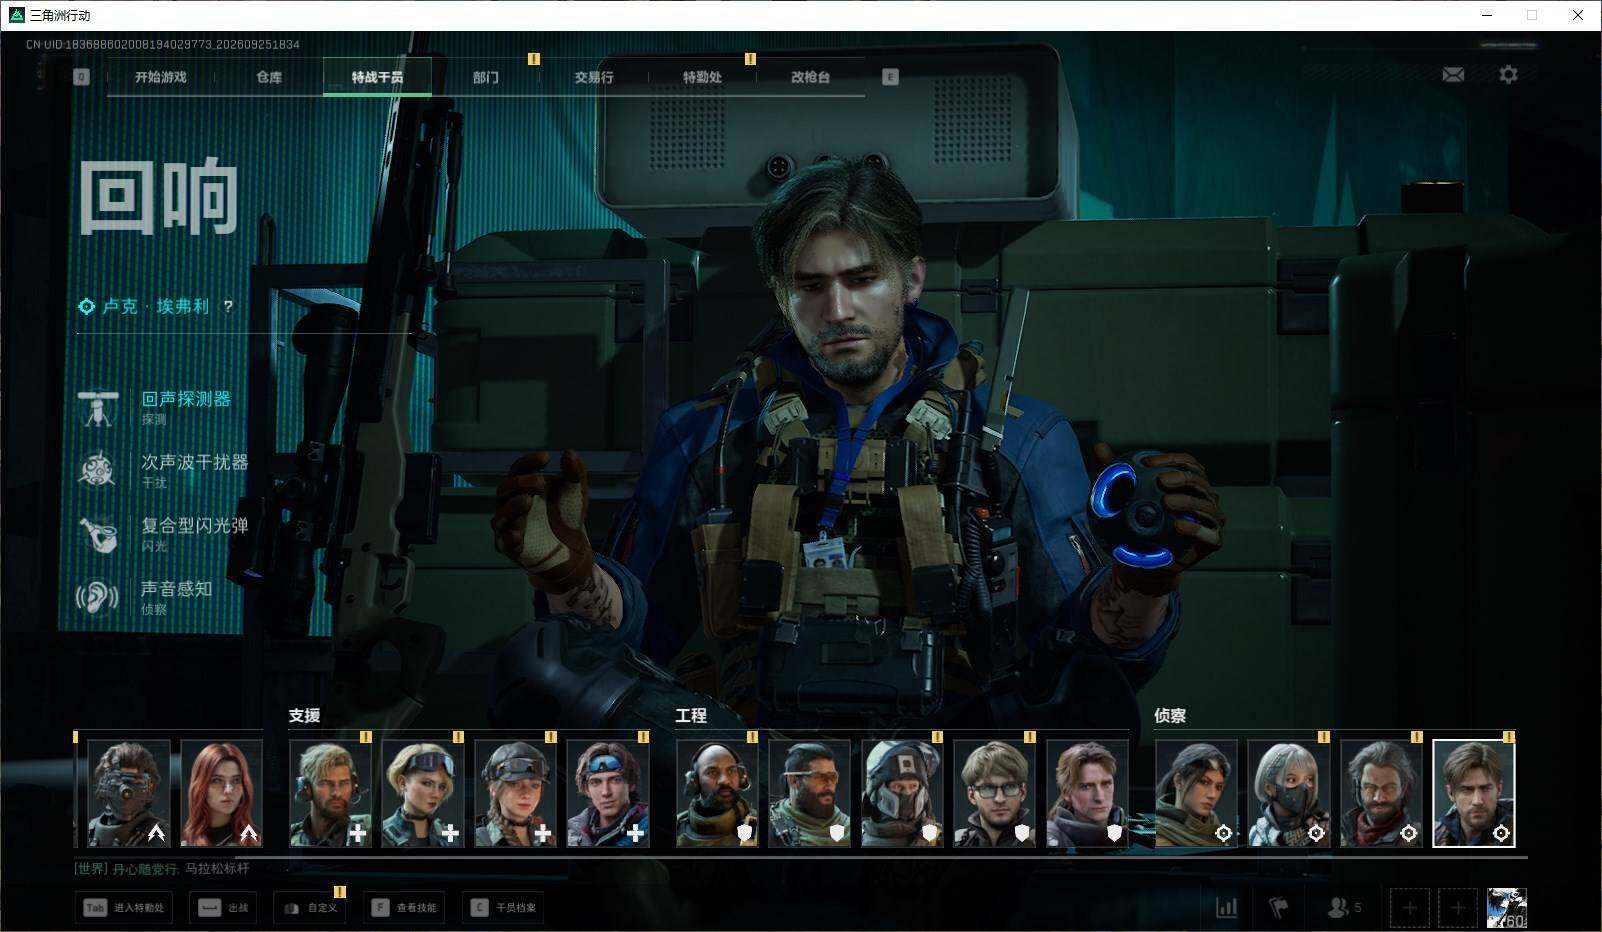Click the Q previous-tab key icon
This screenshot has width=1602, height=932.
82,77
